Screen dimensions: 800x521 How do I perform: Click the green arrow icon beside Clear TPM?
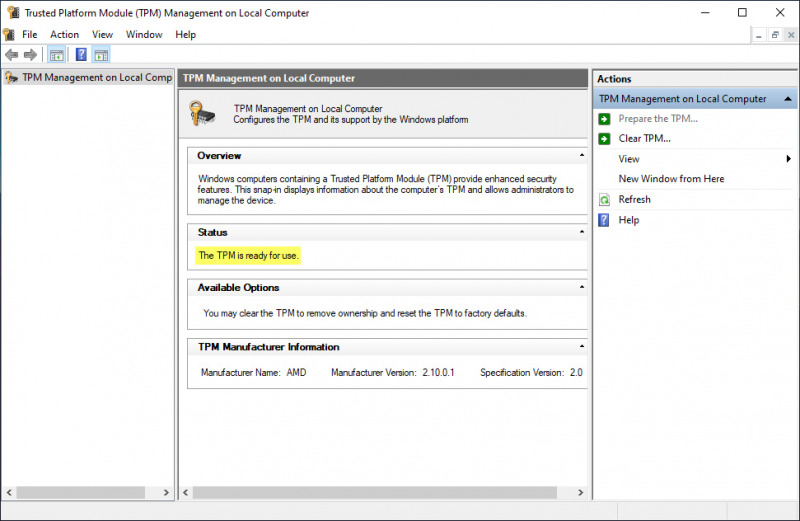click(x=604, y=139)
